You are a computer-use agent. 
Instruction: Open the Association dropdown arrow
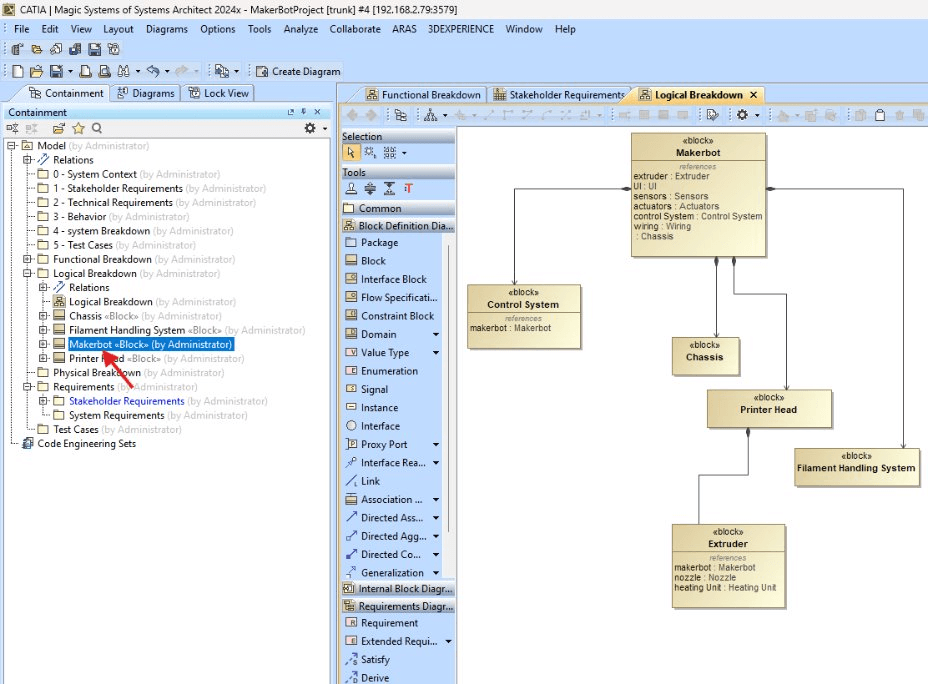click(x=436, y=499)
